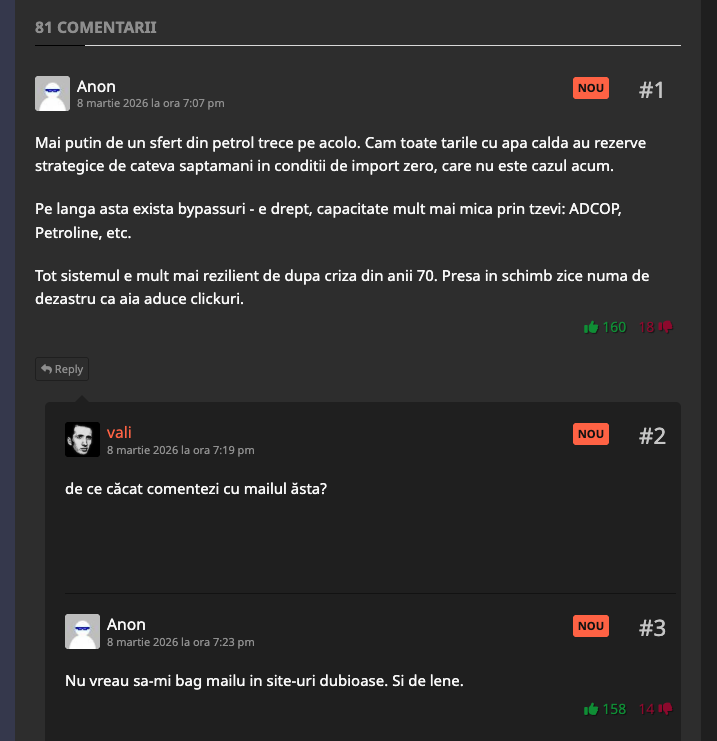Downvote comment #1 thumbs-down icon
Viewport: 717px width, 741px height.
[x=666, y=327]
